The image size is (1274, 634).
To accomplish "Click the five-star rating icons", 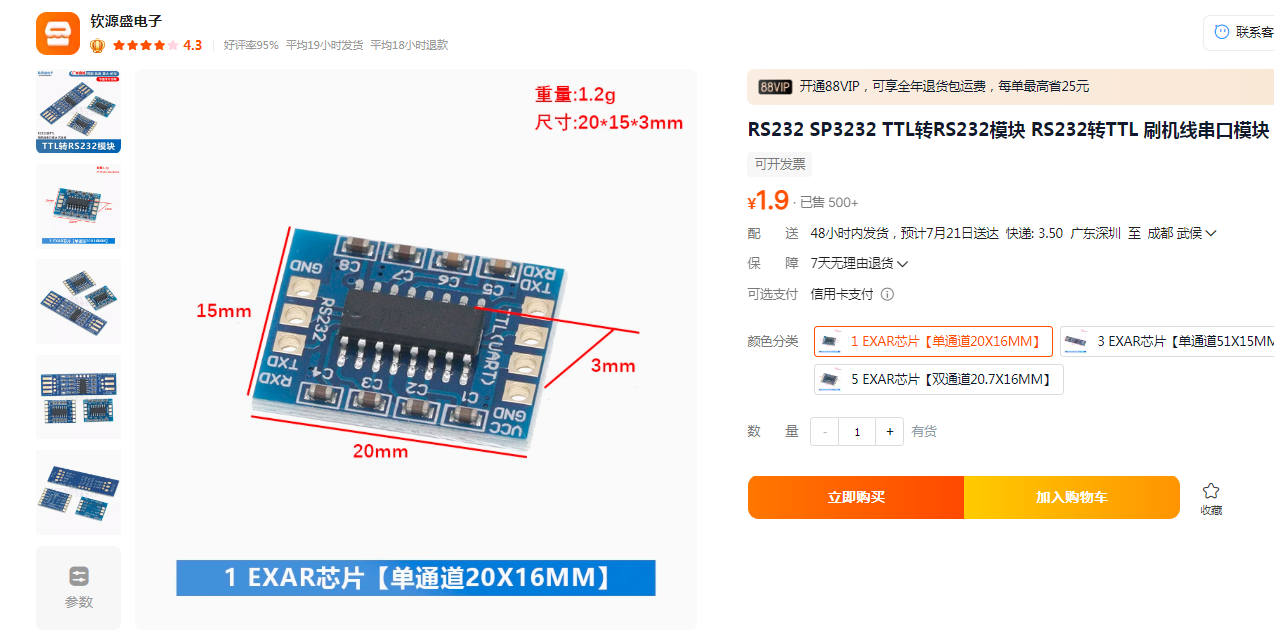I will (146, 45).
